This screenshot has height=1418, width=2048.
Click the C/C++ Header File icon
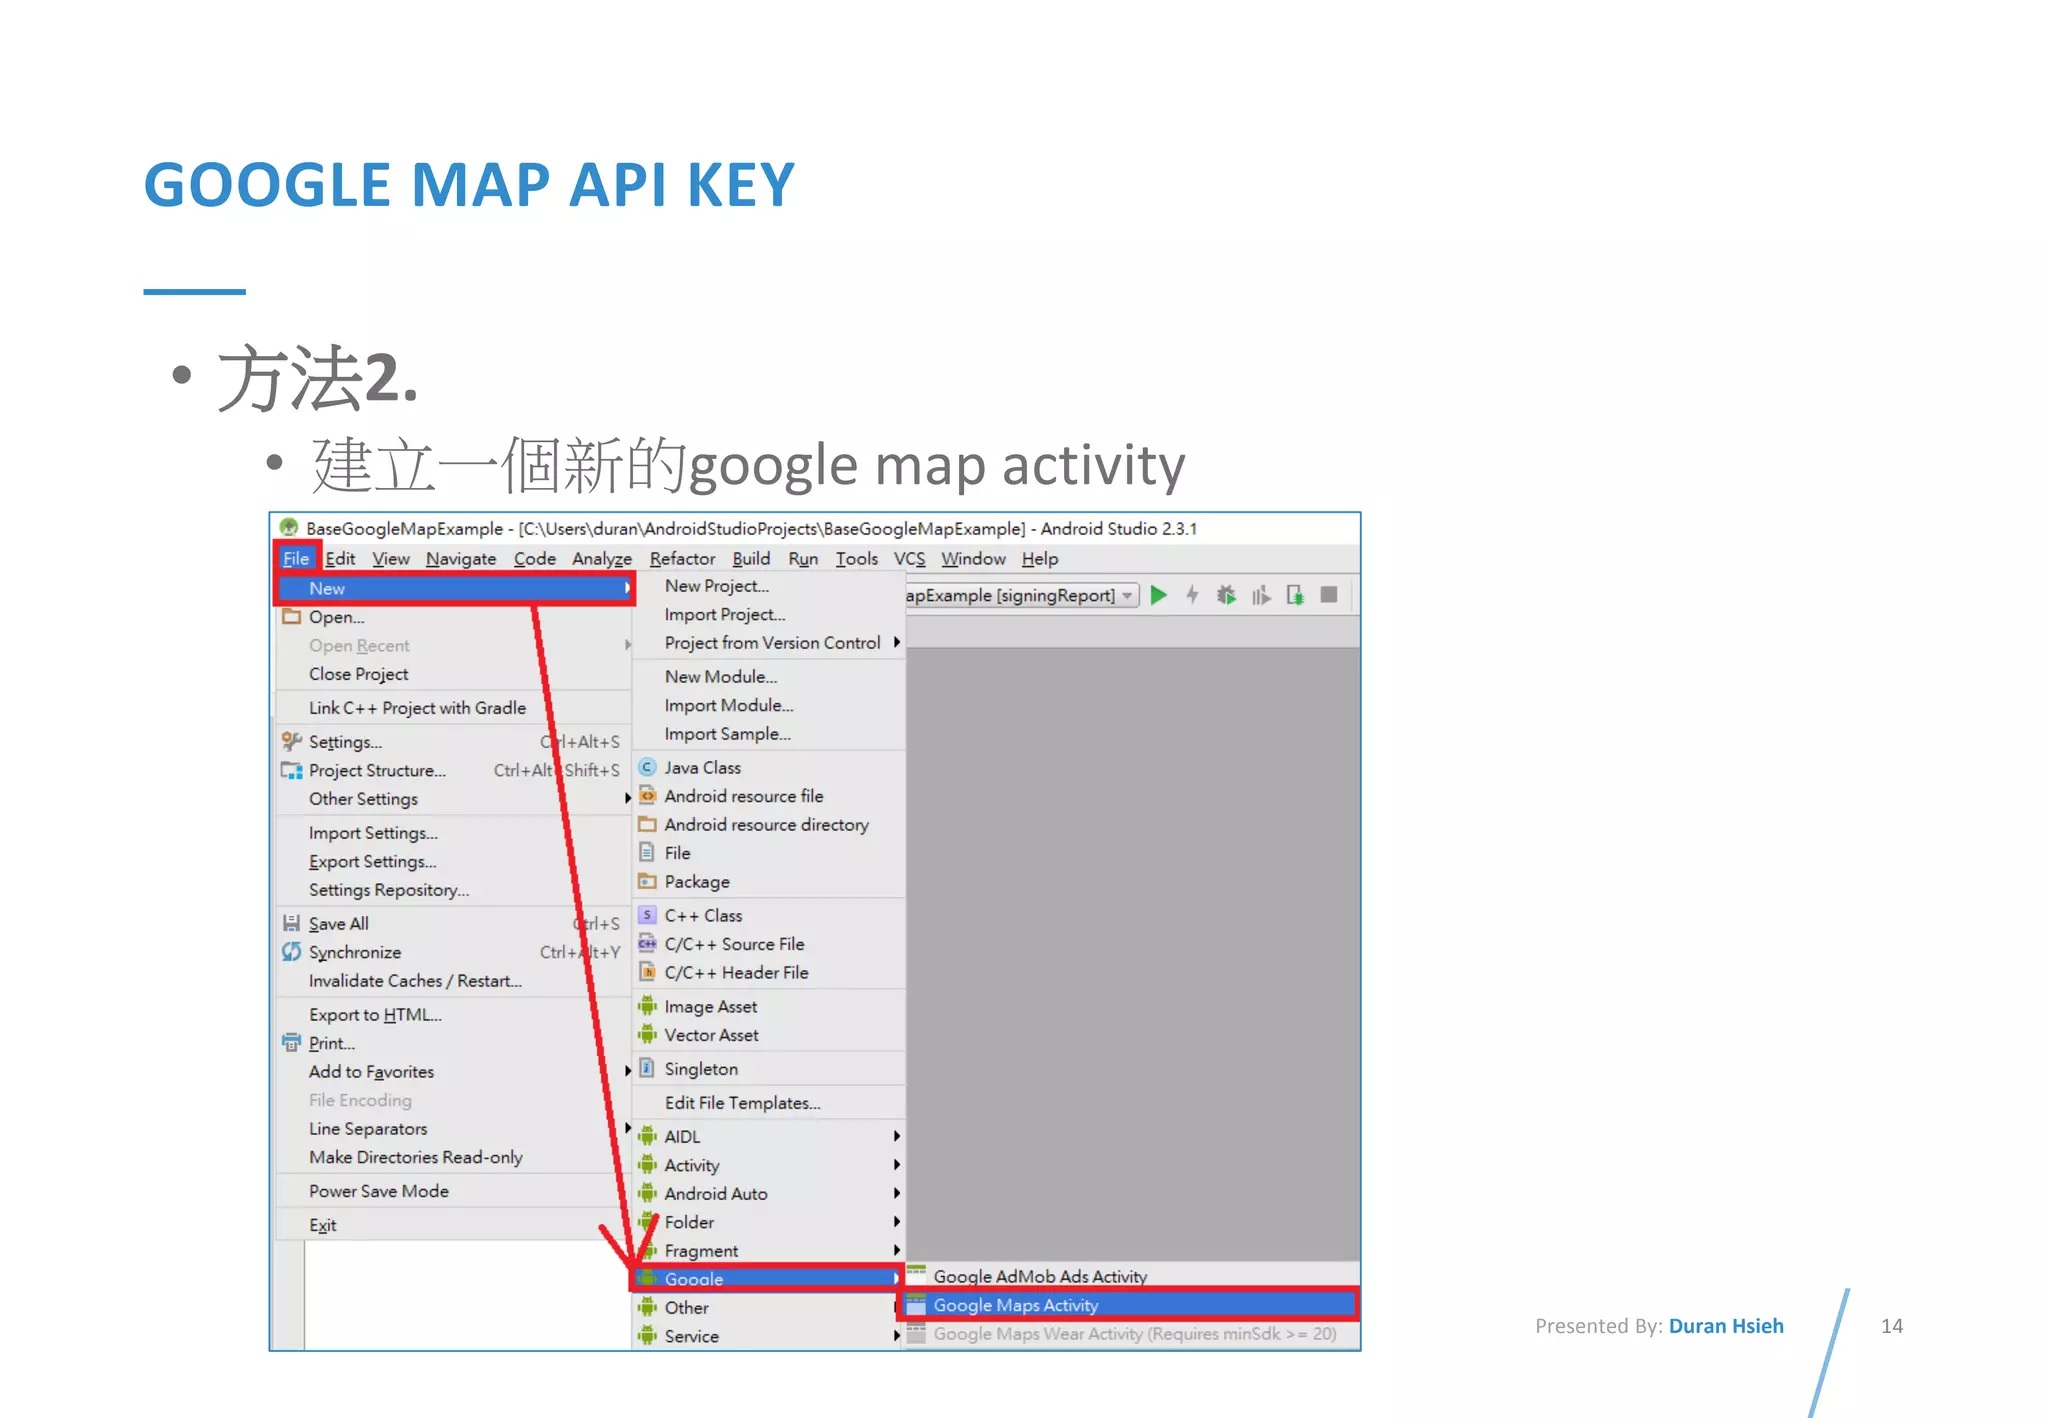point(647,972)
